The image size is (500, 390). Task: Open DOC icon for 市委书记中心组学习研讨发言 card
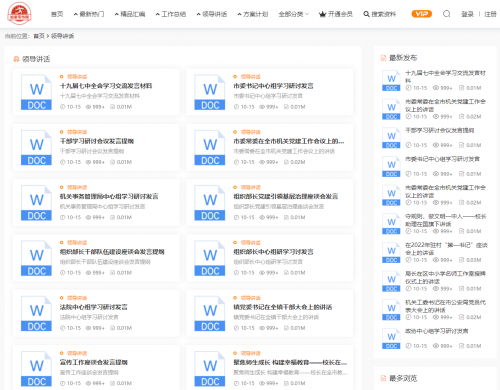[210, 92]
